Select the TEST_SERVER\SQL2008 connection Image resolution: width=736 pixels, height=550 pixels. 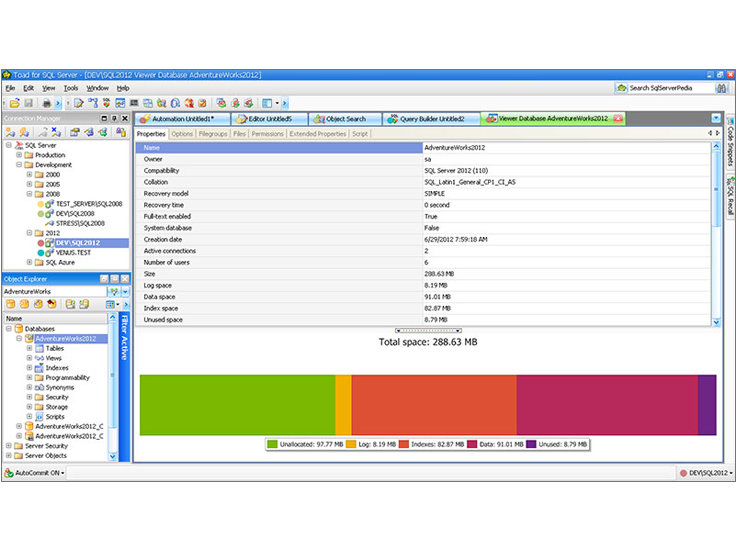click(89, 204)
